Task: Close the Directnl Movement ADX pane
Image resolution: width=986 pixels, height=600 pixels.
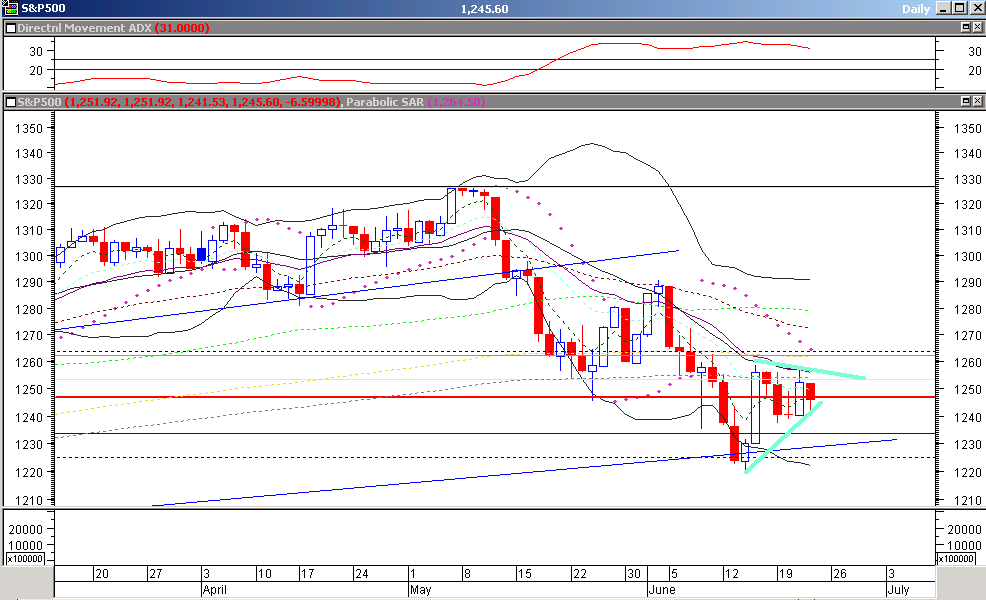Action: pos(978,28)
